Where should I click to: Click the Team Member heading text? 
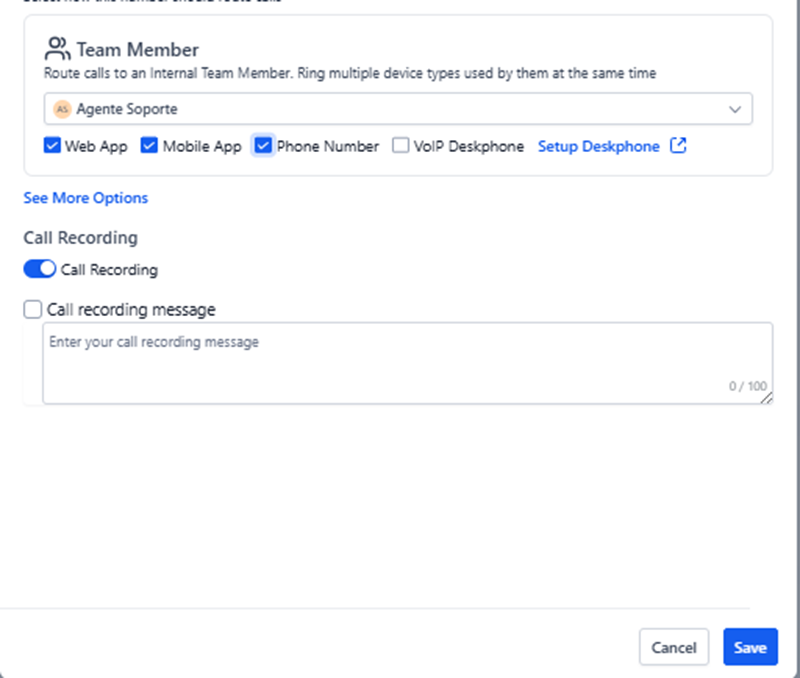click(x=137, y=50)
